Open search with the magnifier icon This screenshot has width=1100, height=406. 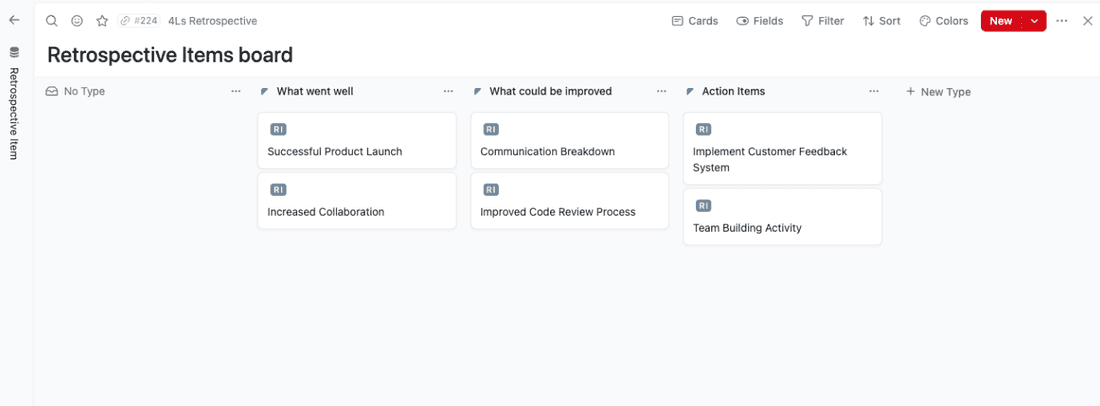pos(52,21)
